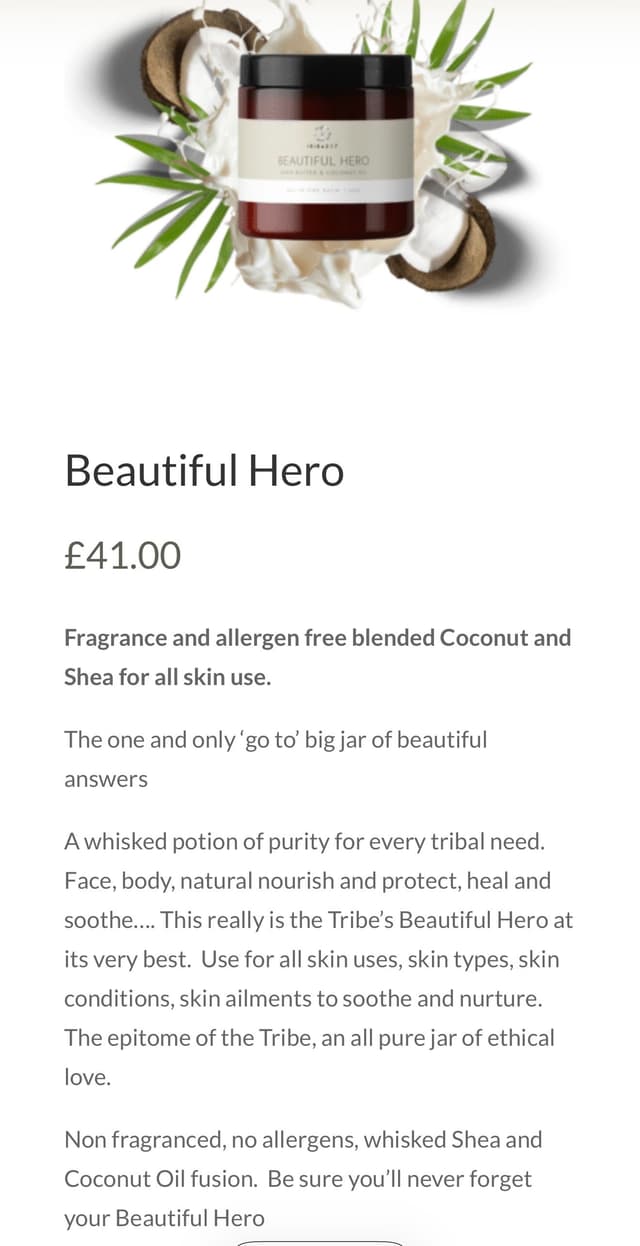Tap the 'Shea for all skin use.' line

click(x=167, y=677)
